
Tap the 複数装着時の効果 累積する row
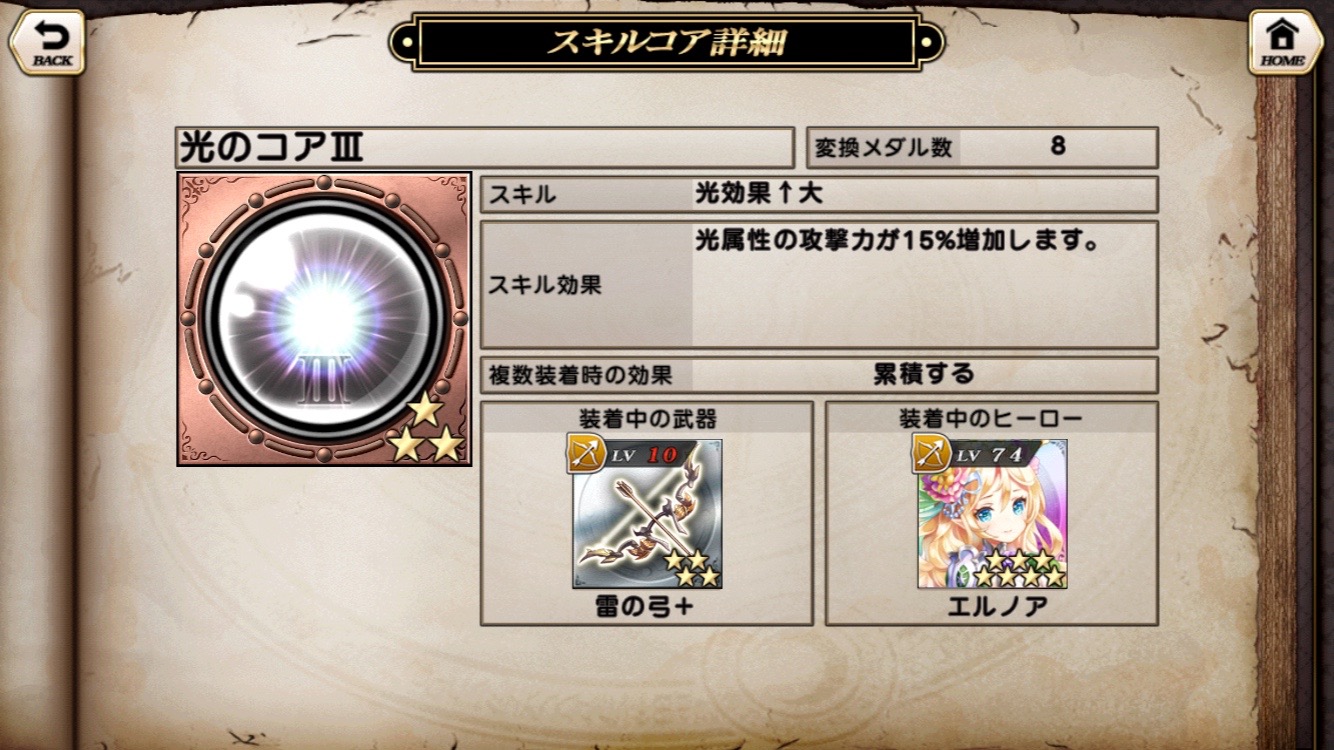pos(819,375)
